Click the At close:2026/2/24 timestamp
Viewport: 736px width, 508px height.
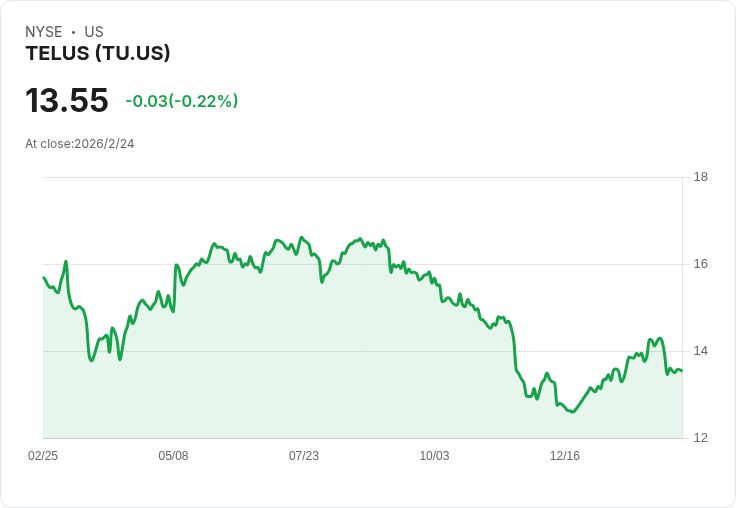(x=80, y=144)
